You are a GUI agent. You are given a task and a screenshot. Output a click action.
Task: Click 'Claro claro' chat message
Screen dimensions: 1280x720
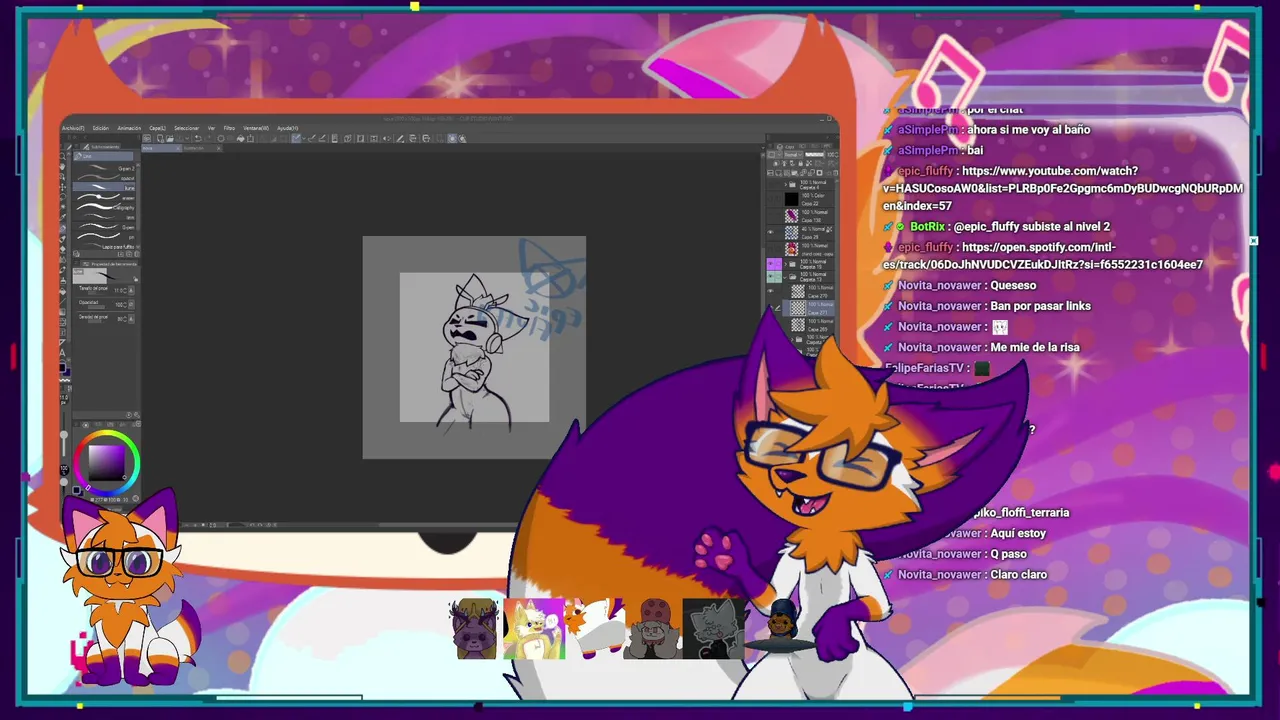[1018, 575]
